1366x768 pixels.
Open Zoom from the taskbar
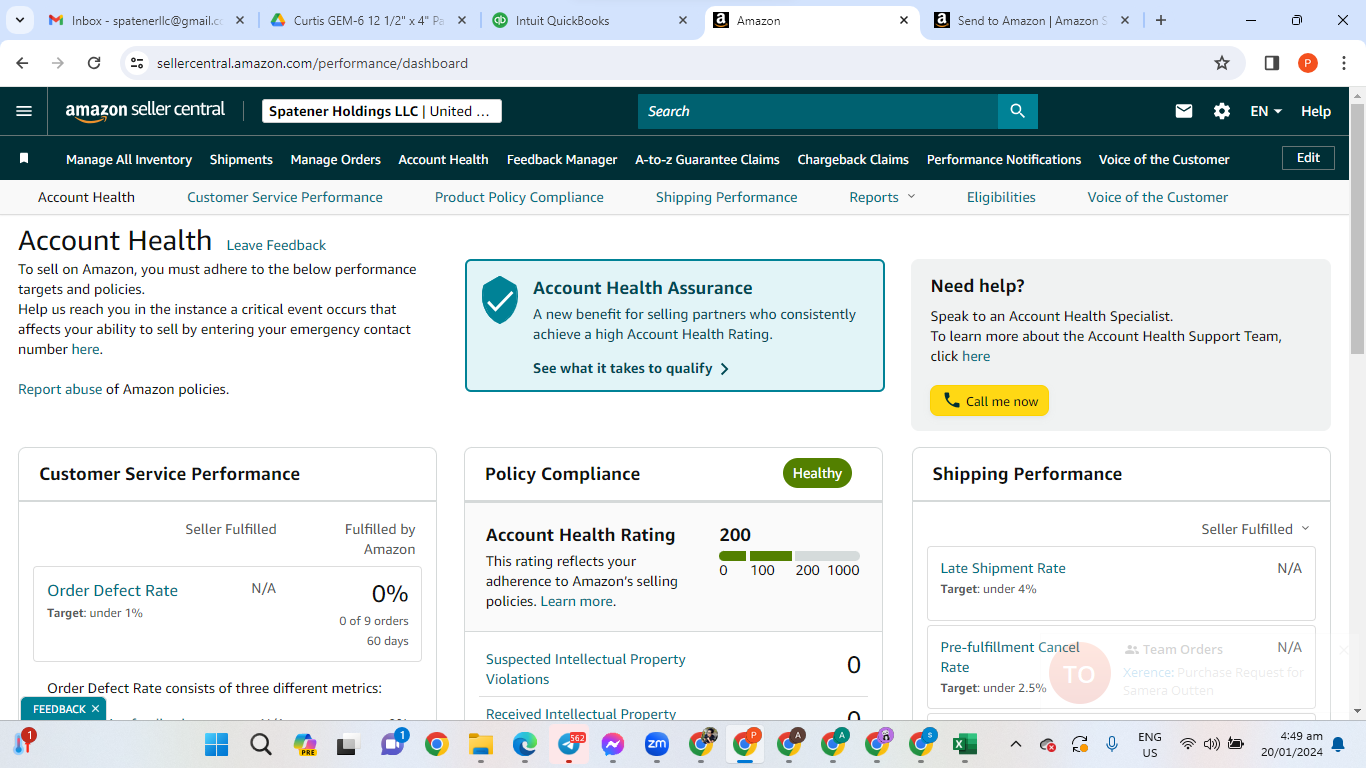pyautogui.click(x=657, y=744)
